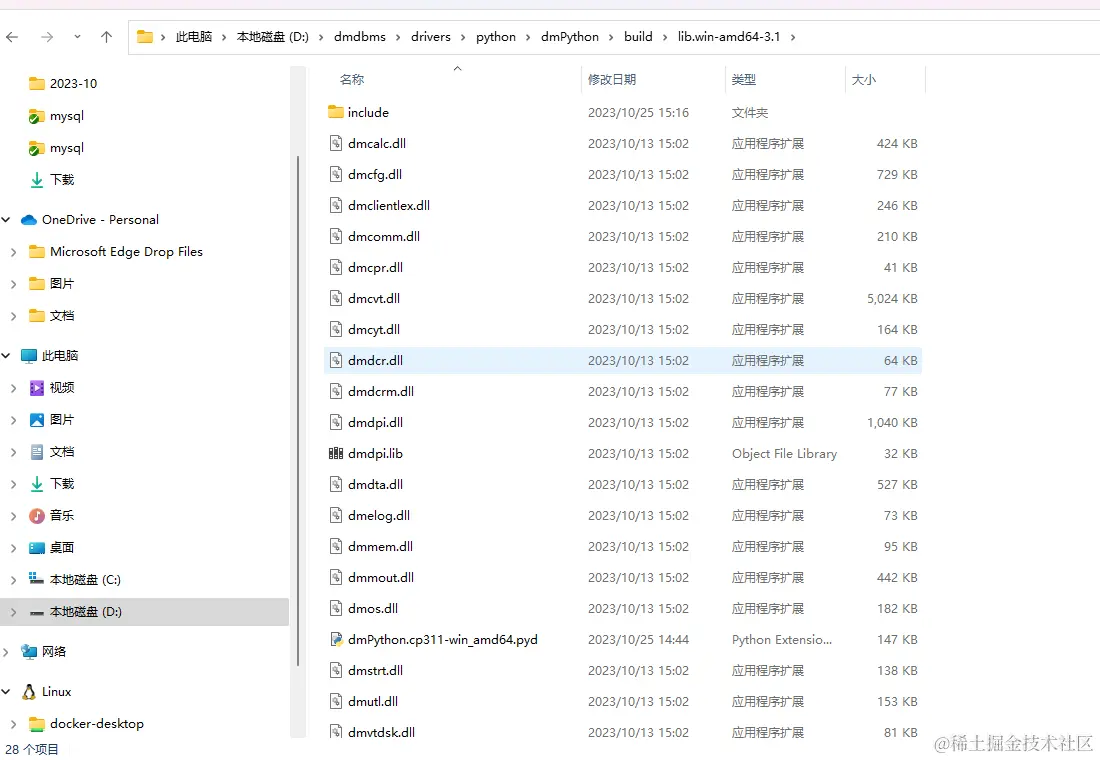Go forward with the right arrow button
The image size is (1100, 760).
[47, 37]
